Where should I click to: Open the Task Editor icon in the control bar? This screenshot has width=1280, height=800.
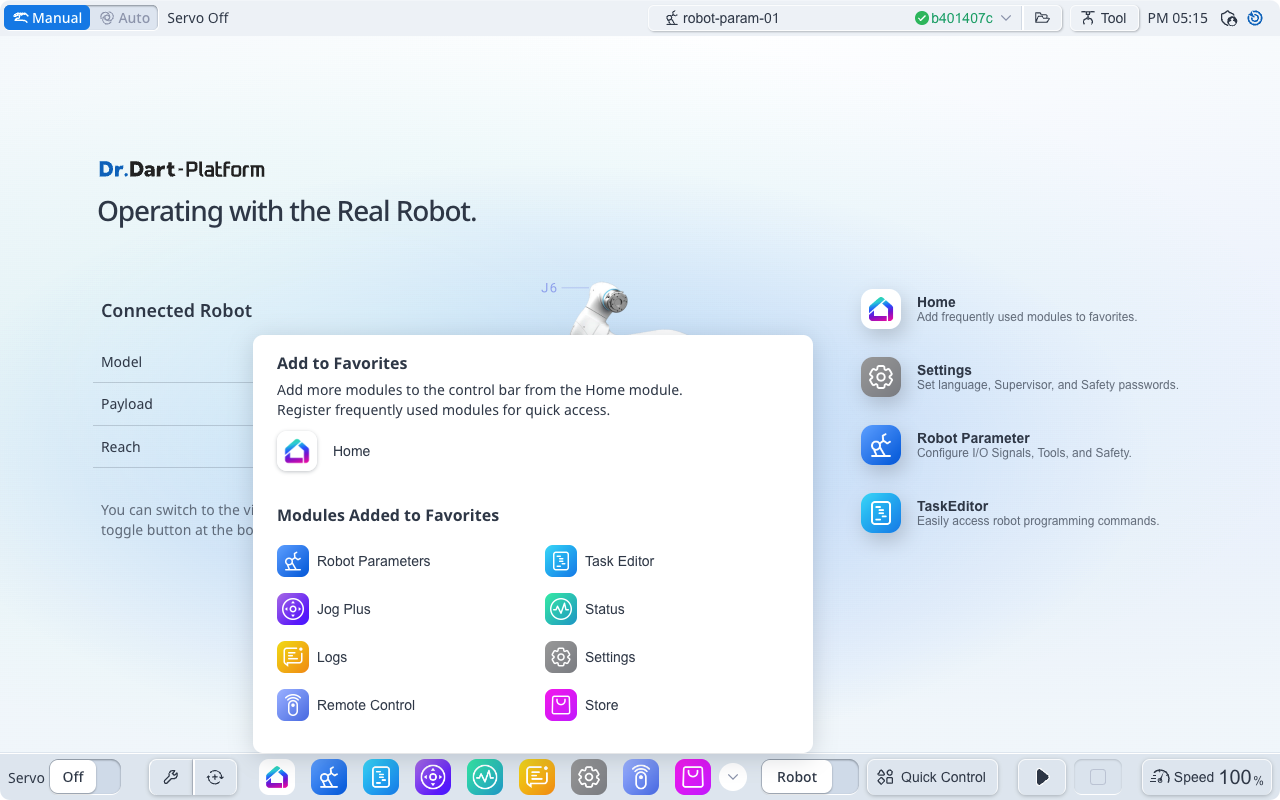(381, 777)
